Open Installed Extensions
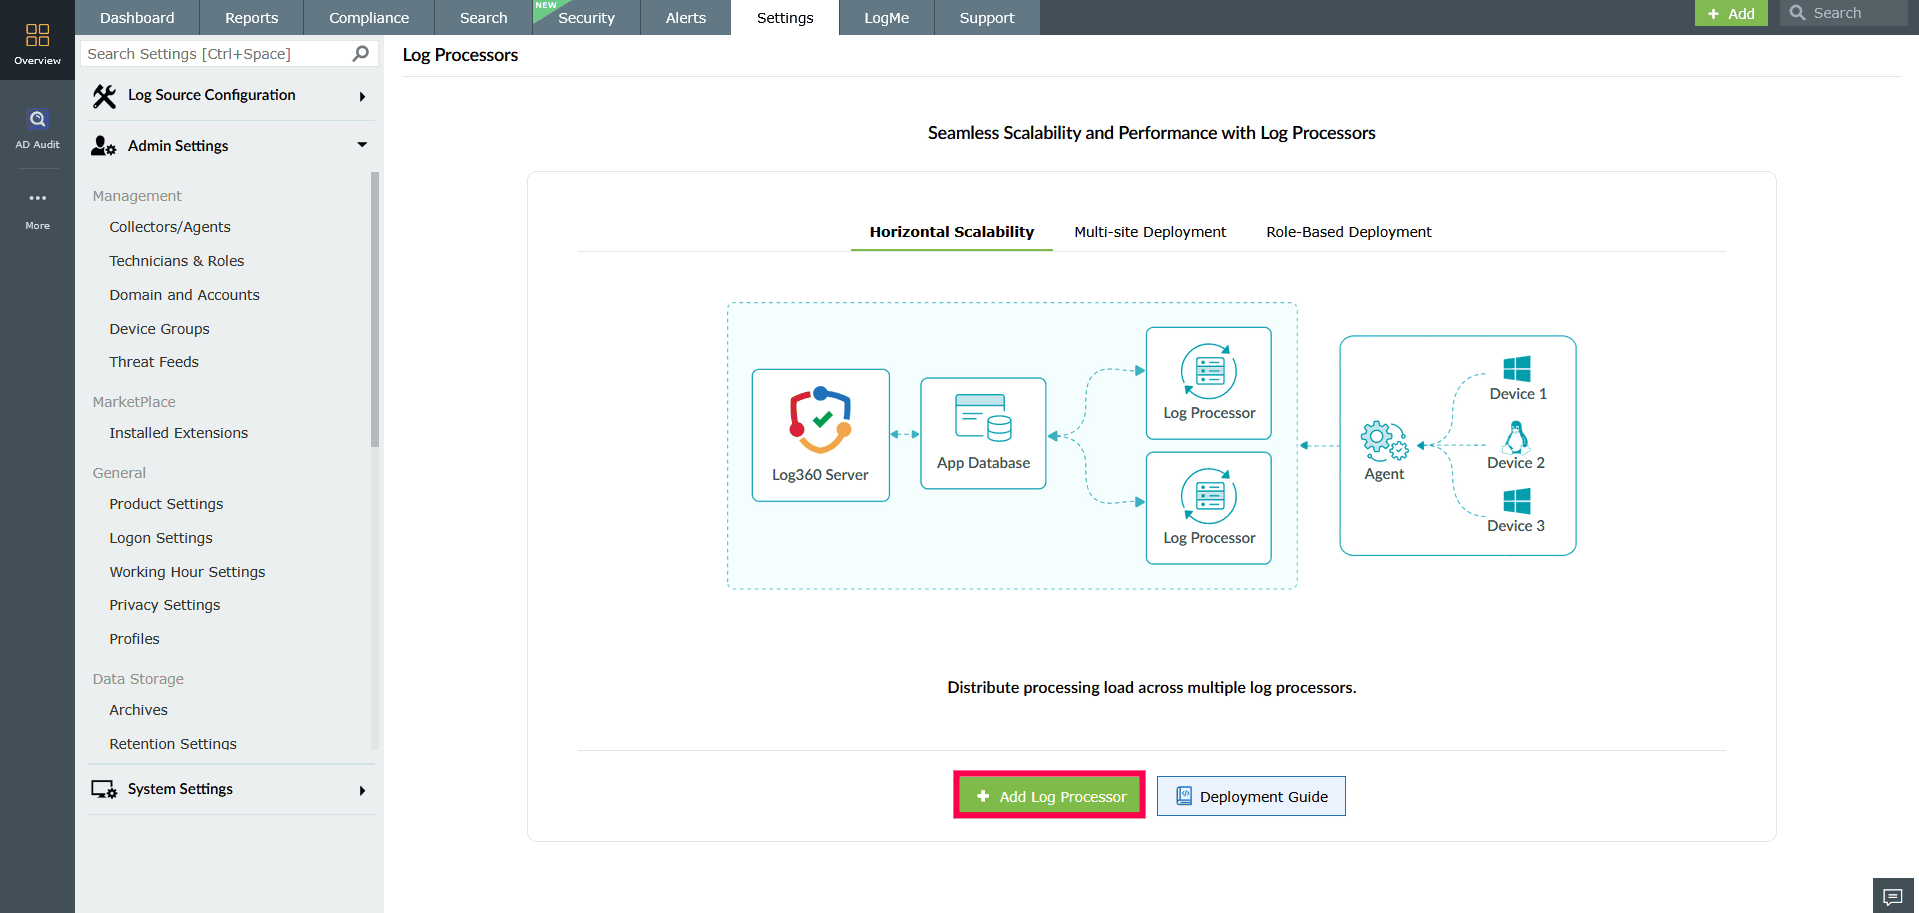The image size is (1919, 913). point(179,433)
